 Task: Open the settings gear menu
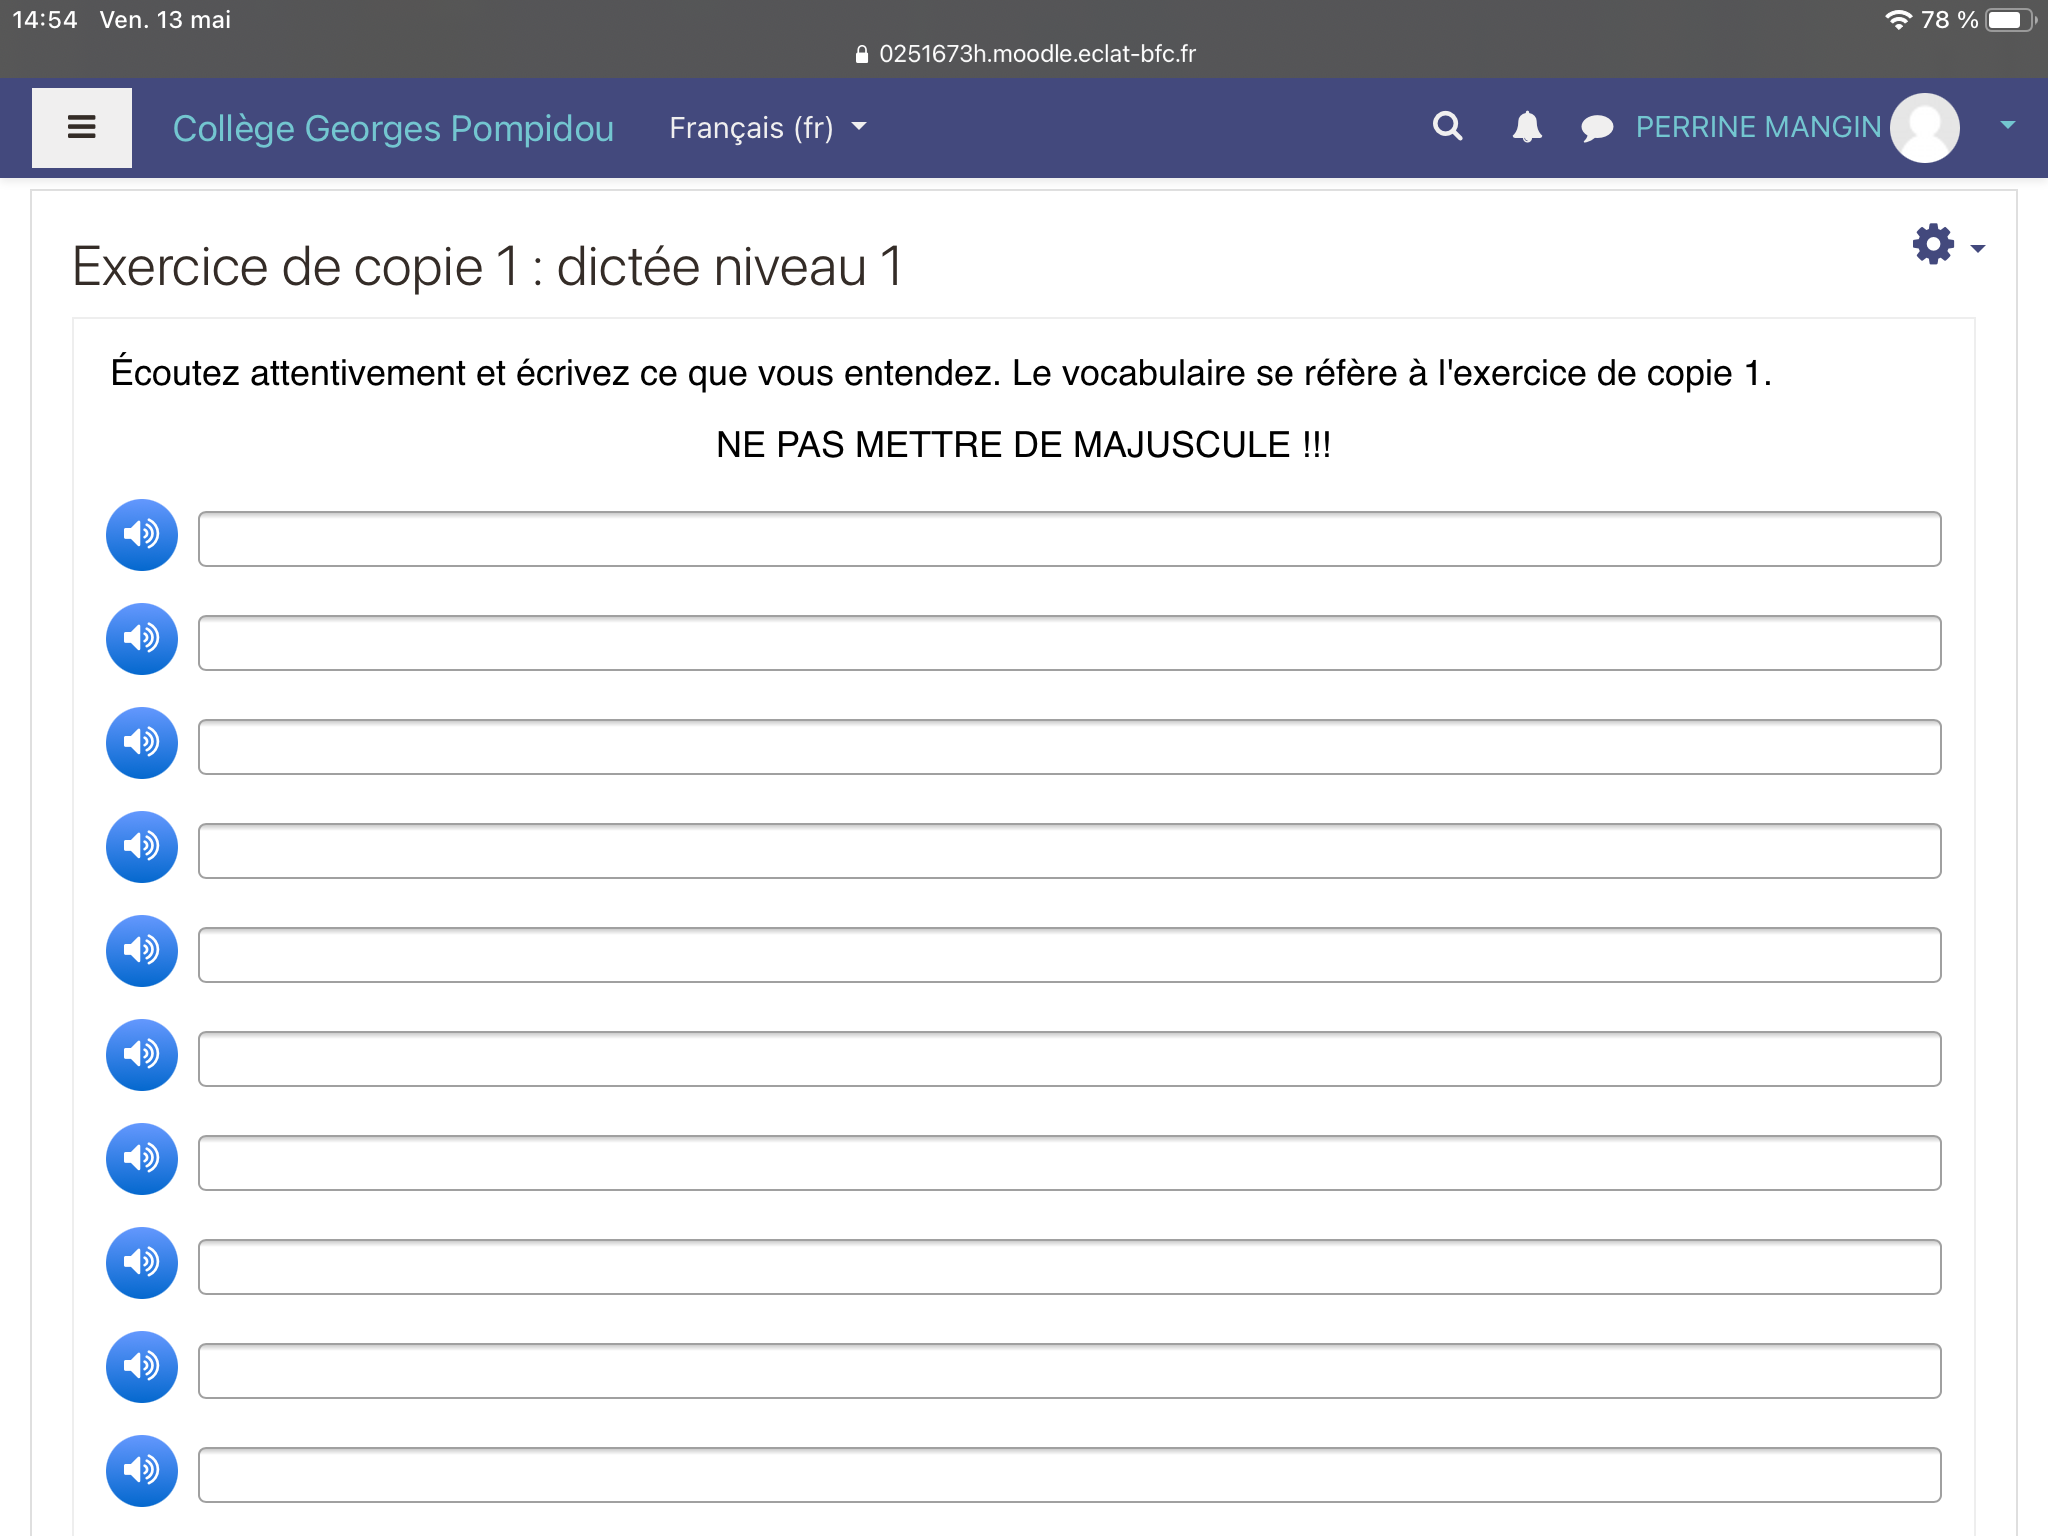pyautogui.click(x=1933, y=244)
